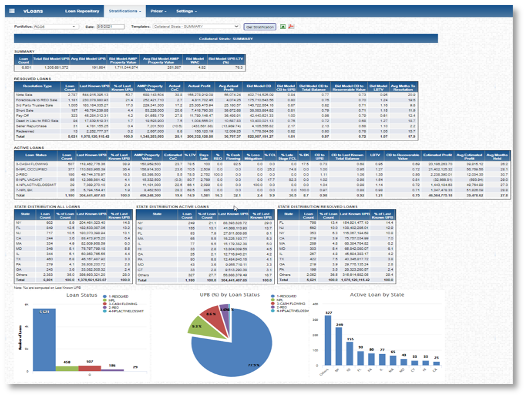Click the Active Loan by State chart title

click(377, 295)
